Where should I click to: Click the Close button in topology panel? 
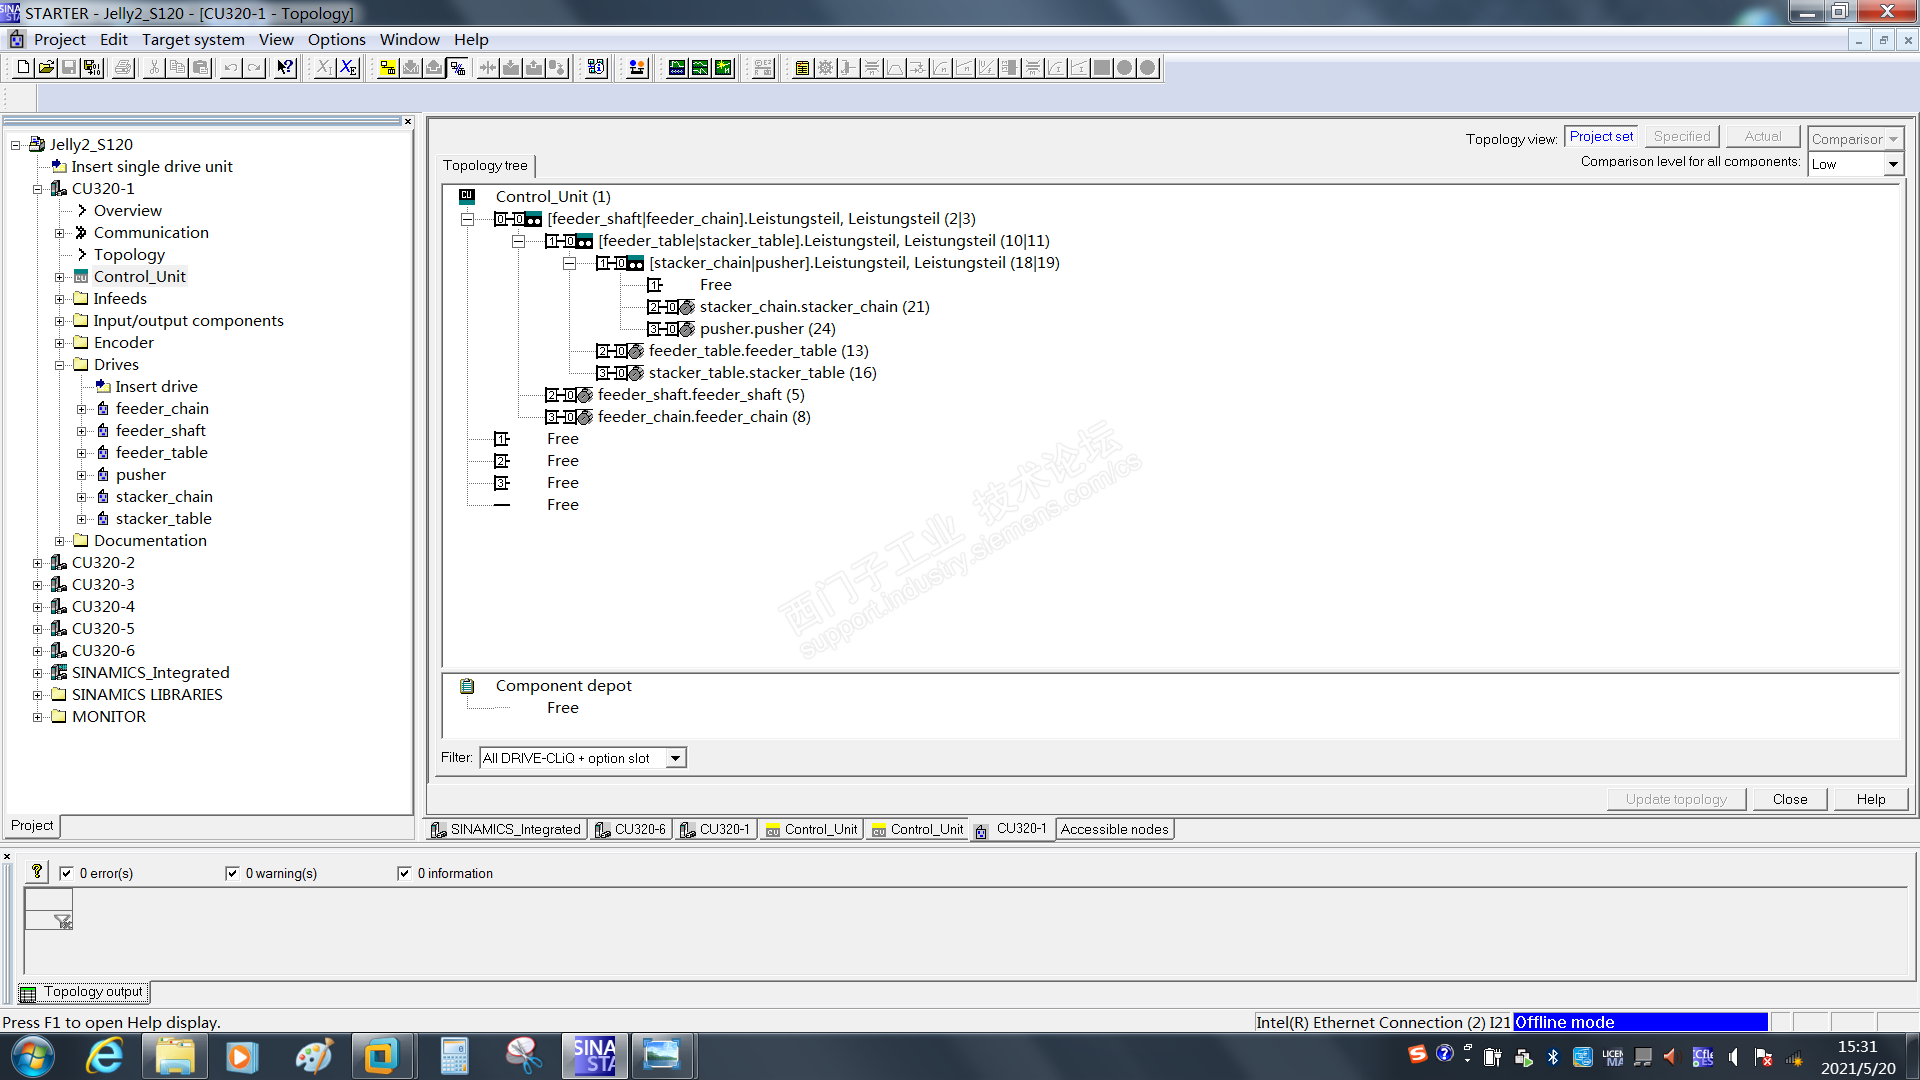1789,799
